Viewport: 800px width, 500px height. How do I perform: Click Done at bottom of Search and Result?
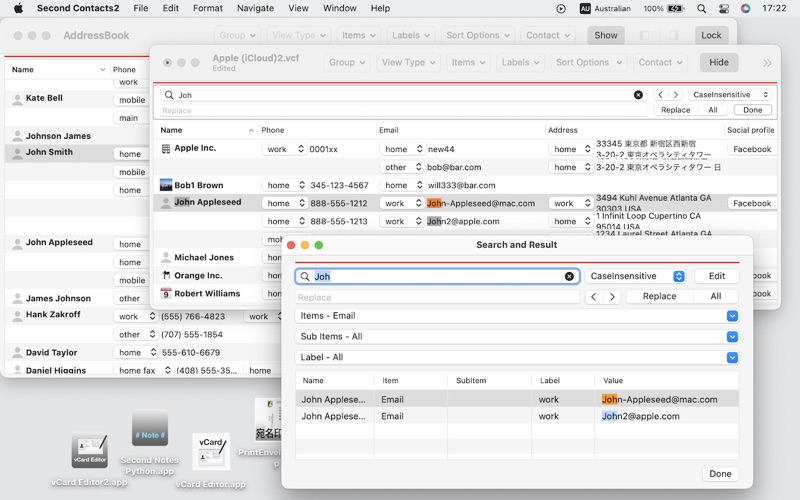[720, 473]
